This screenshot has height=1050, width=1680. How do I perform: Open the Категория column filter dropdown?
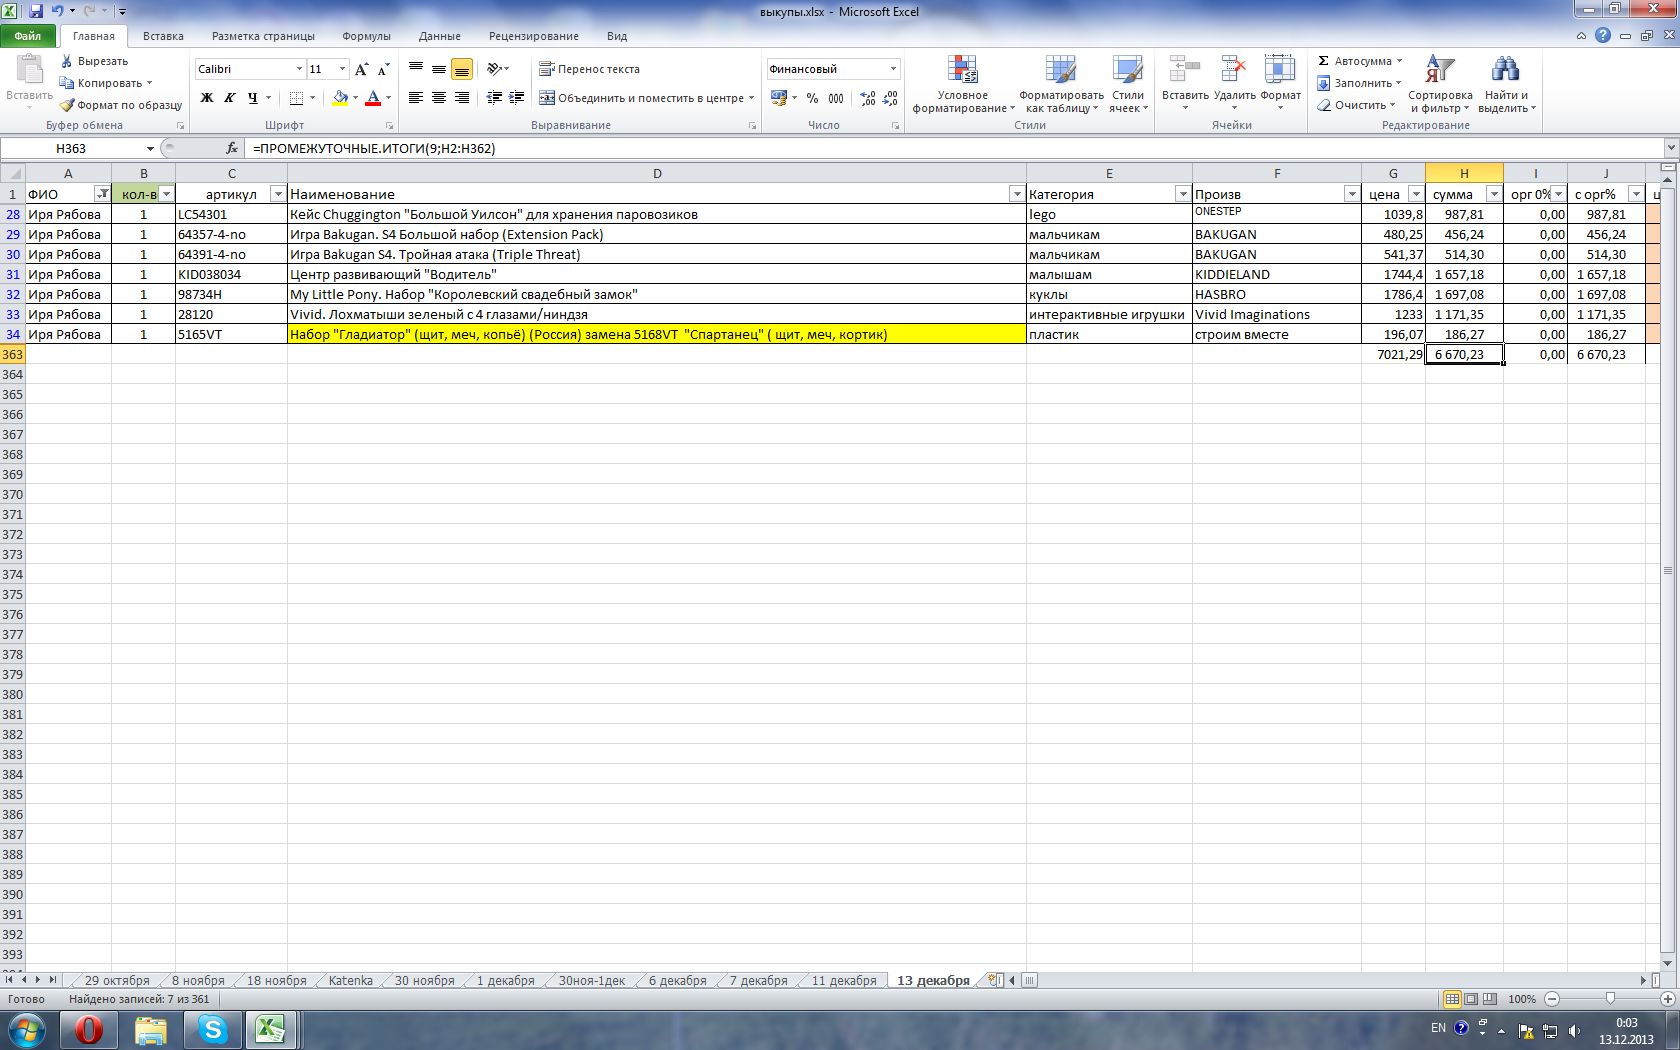pos(1183,194)
